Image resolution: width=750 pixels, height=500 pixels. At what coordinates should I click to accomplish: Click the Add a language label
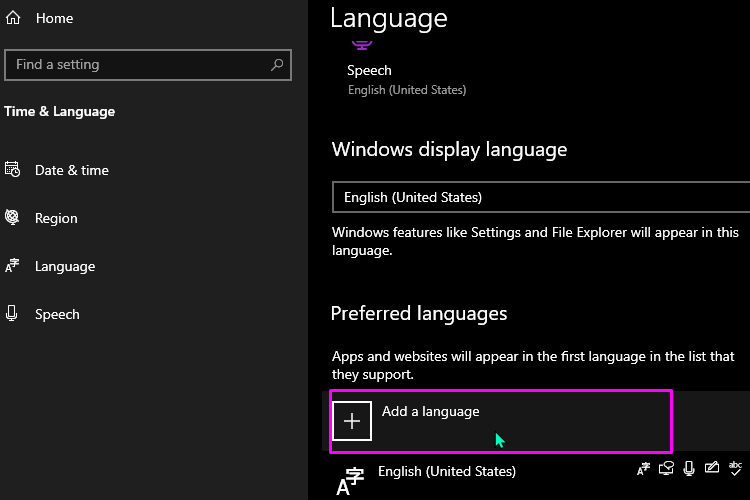(x=430, y=411)
